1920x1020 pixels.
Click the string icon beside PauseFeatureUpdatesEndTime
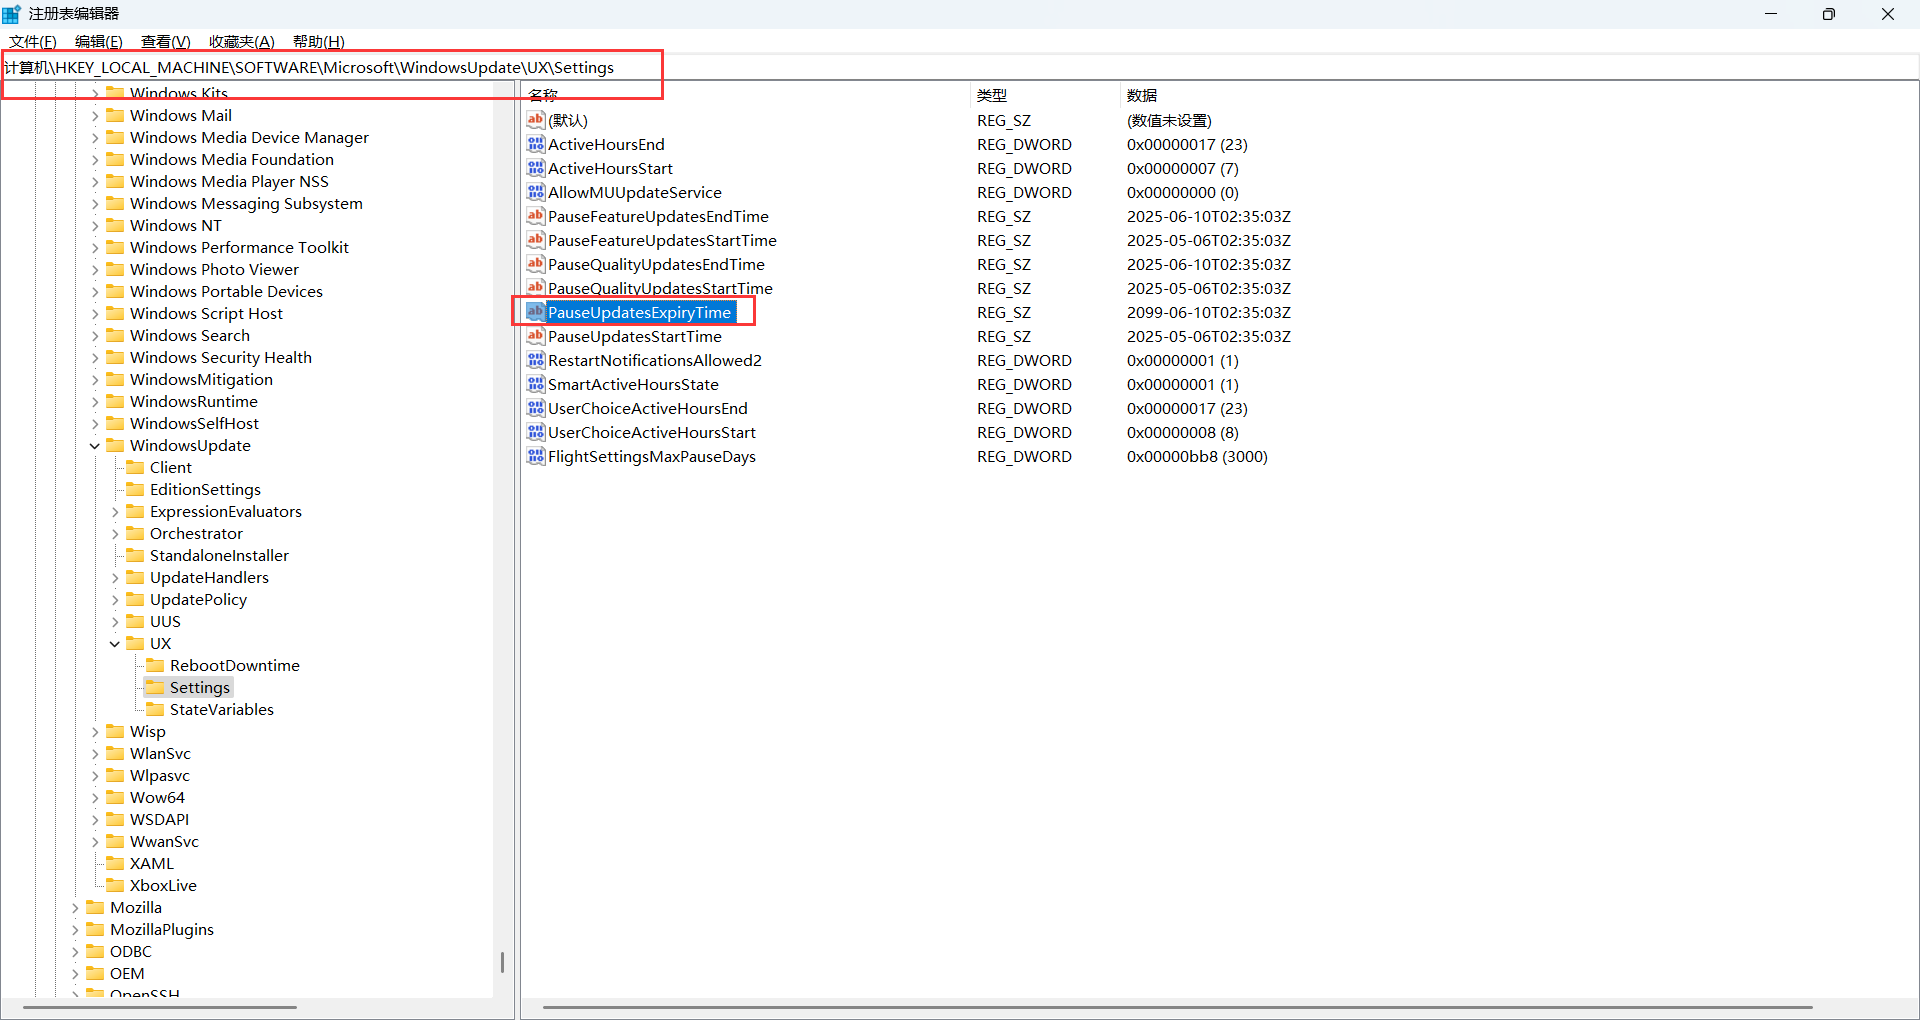click(x=536, y=216)
